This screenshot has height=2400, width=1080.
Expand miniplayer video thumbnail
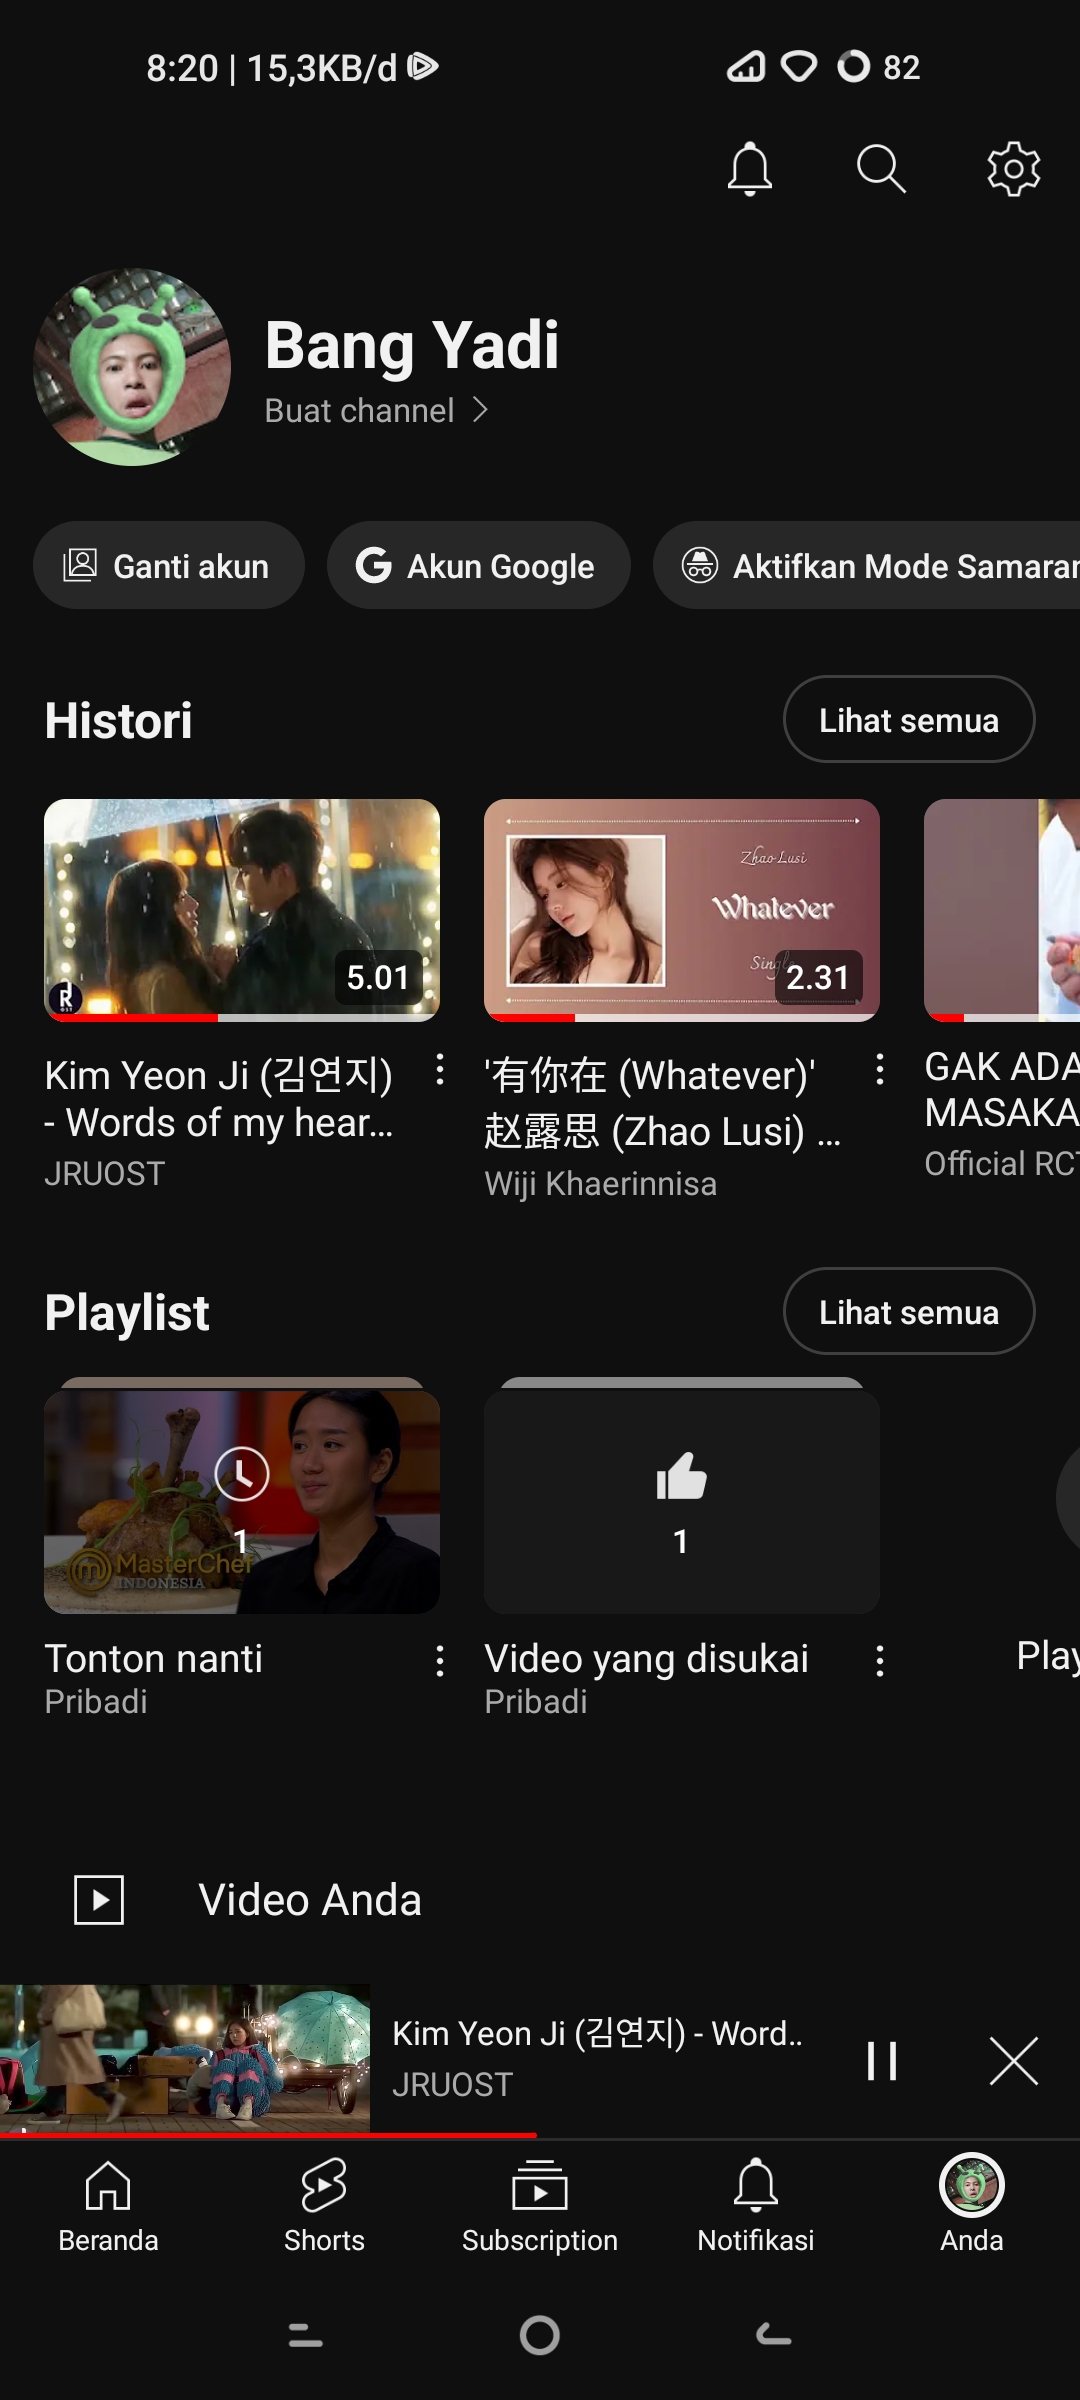185,2060
